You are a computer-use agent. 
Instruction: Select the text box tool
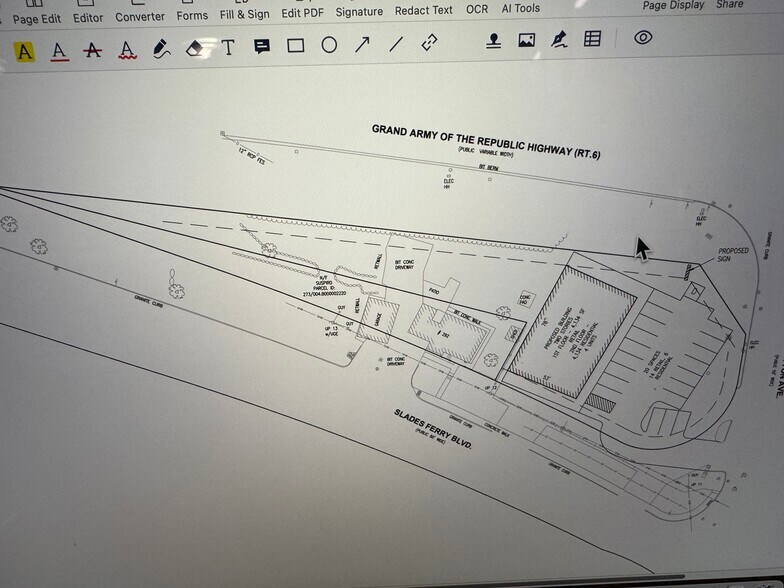229,47
